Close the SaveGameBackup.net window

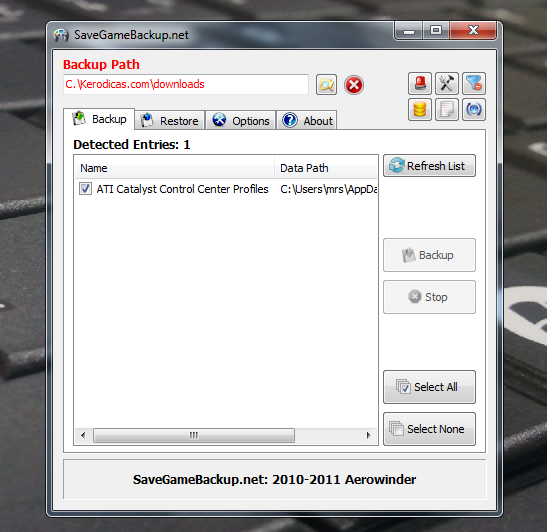(x=473, y=30)
